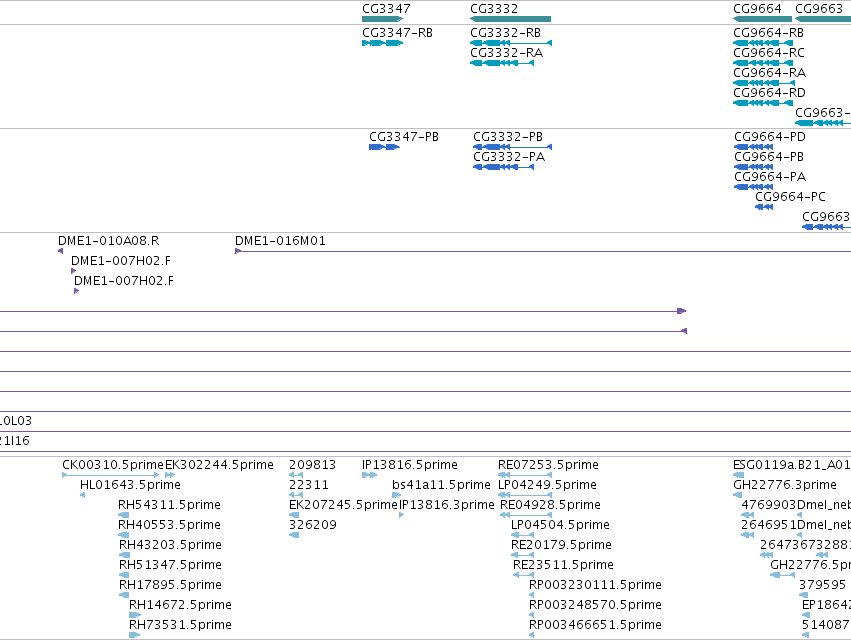Screen dimensions: 851x640
Task: Select BAC clone DME1-016M01
Action: [x=280, y=240]
